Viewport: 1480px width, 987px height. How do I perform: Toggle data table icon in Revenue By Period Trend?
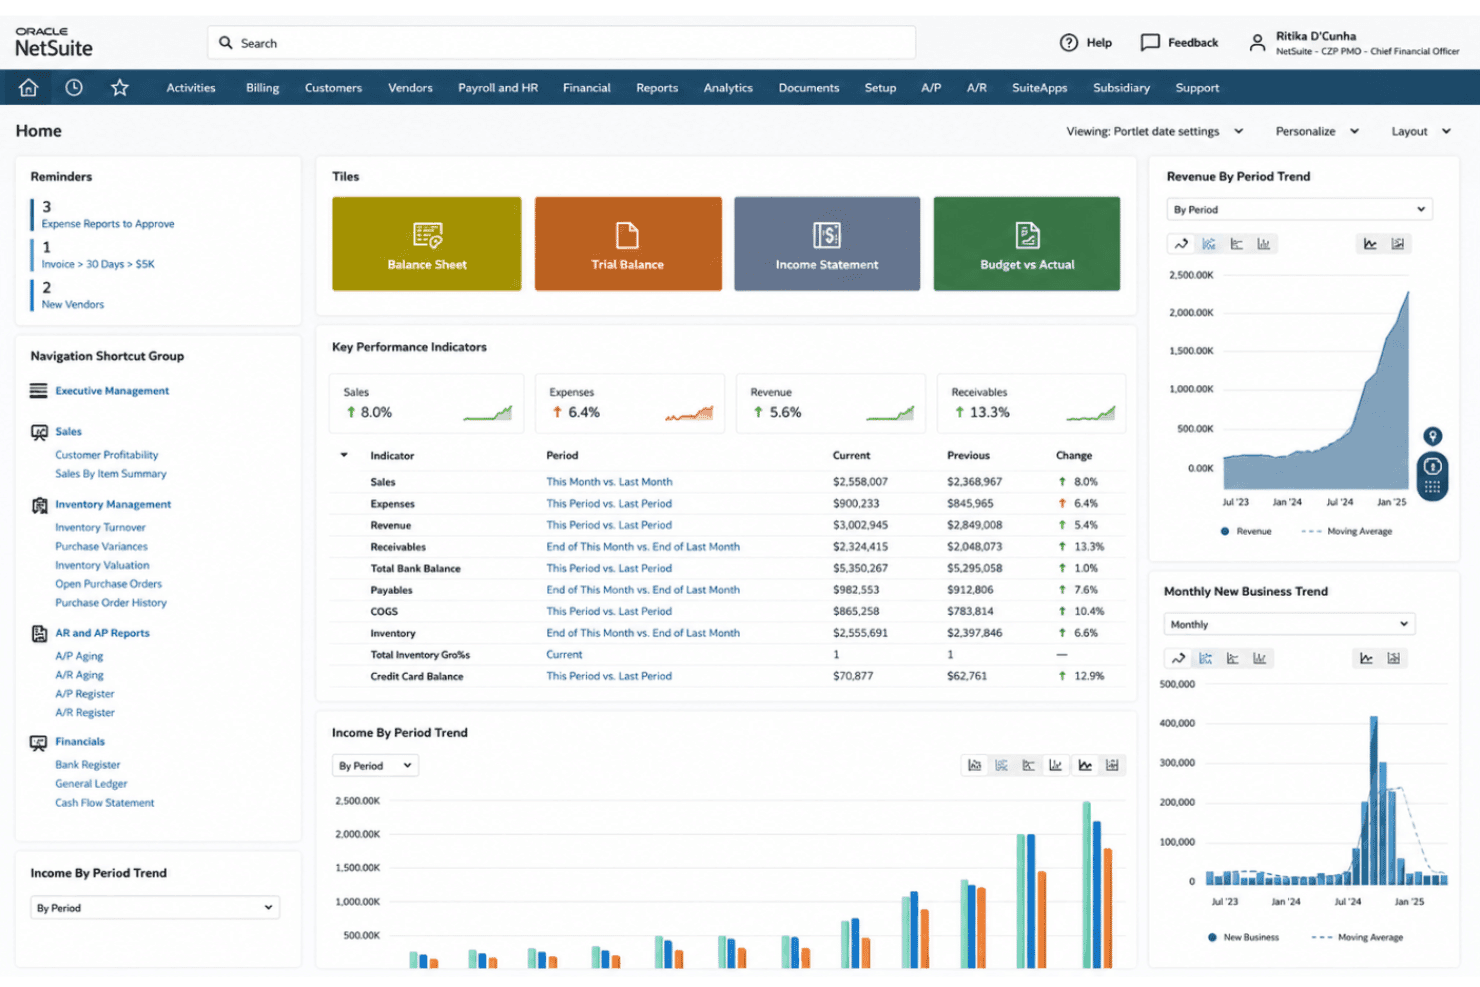(x=1398, y=244)
